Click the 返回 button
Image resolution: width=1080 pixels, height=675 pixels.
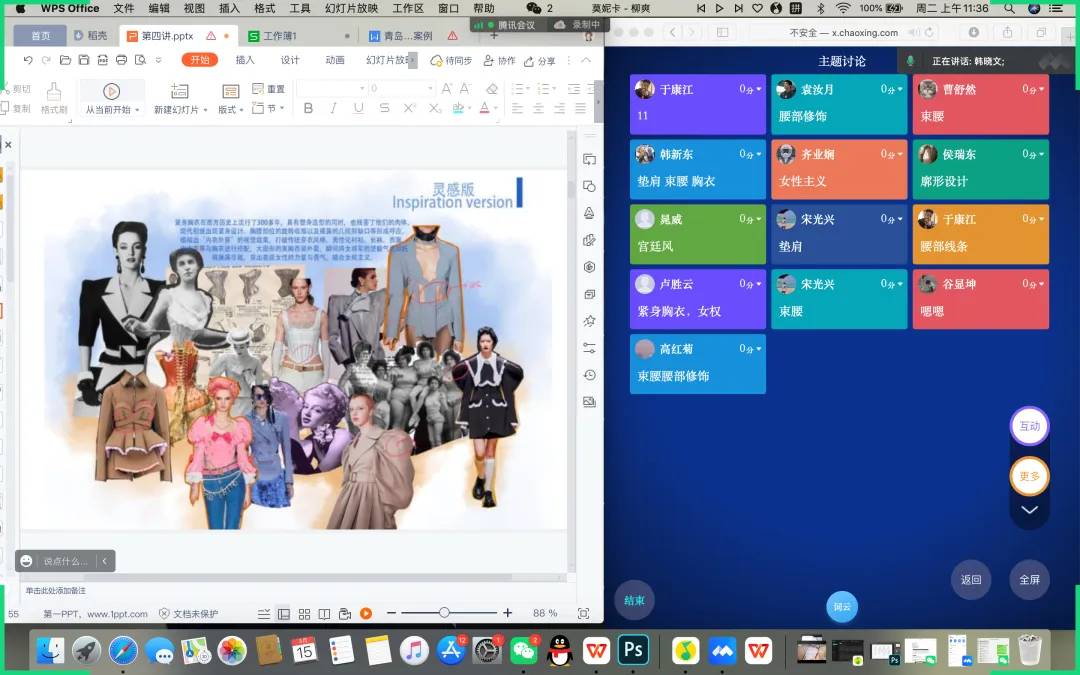pyautogui.click(x=971, y=580)
